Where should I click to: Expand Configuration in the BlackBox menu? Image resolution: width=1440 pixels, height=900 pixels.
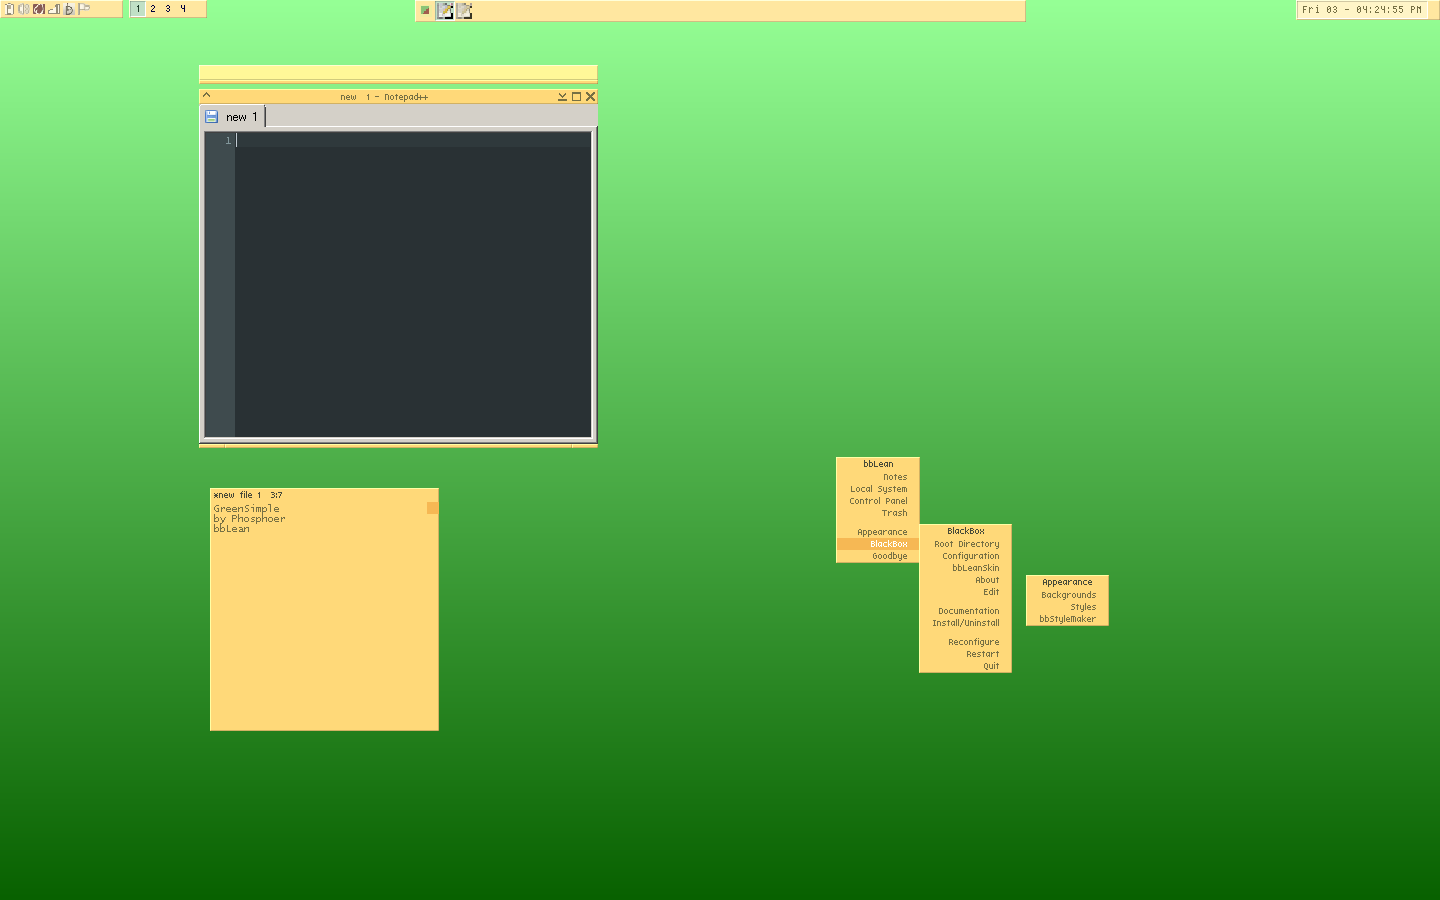point(969,556)
